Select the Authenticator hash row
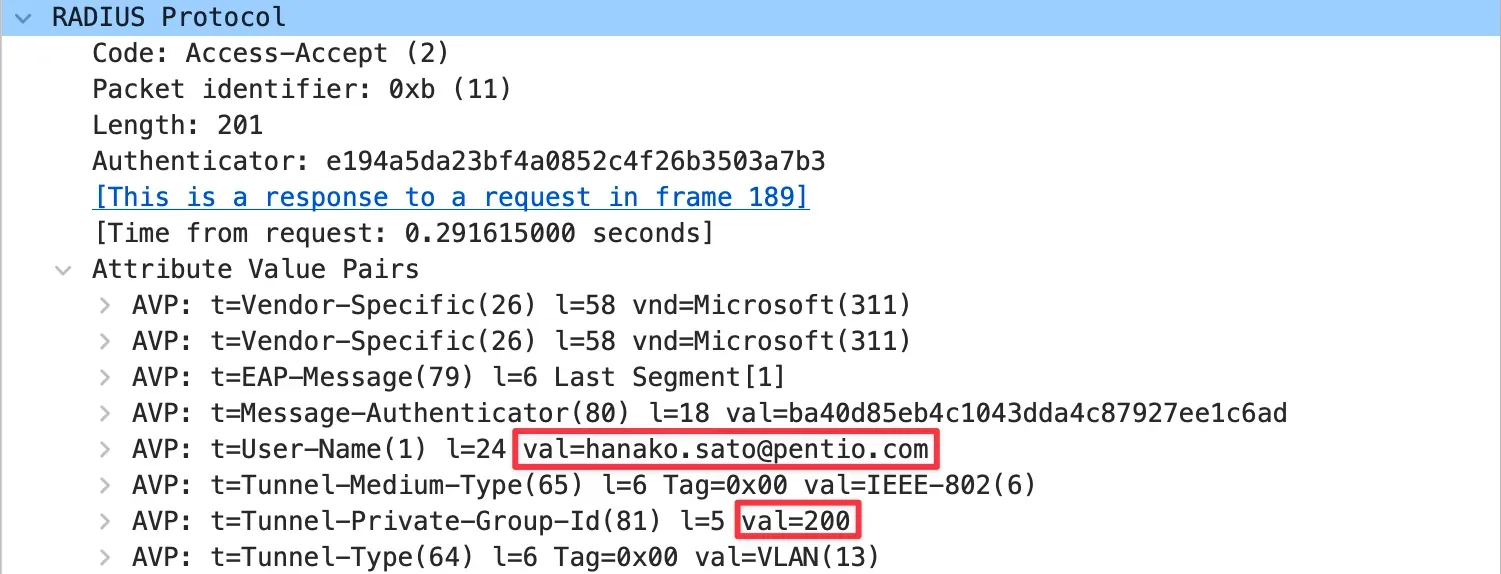This screenshot has height=574, width=1501. click(x=458, y=161)
